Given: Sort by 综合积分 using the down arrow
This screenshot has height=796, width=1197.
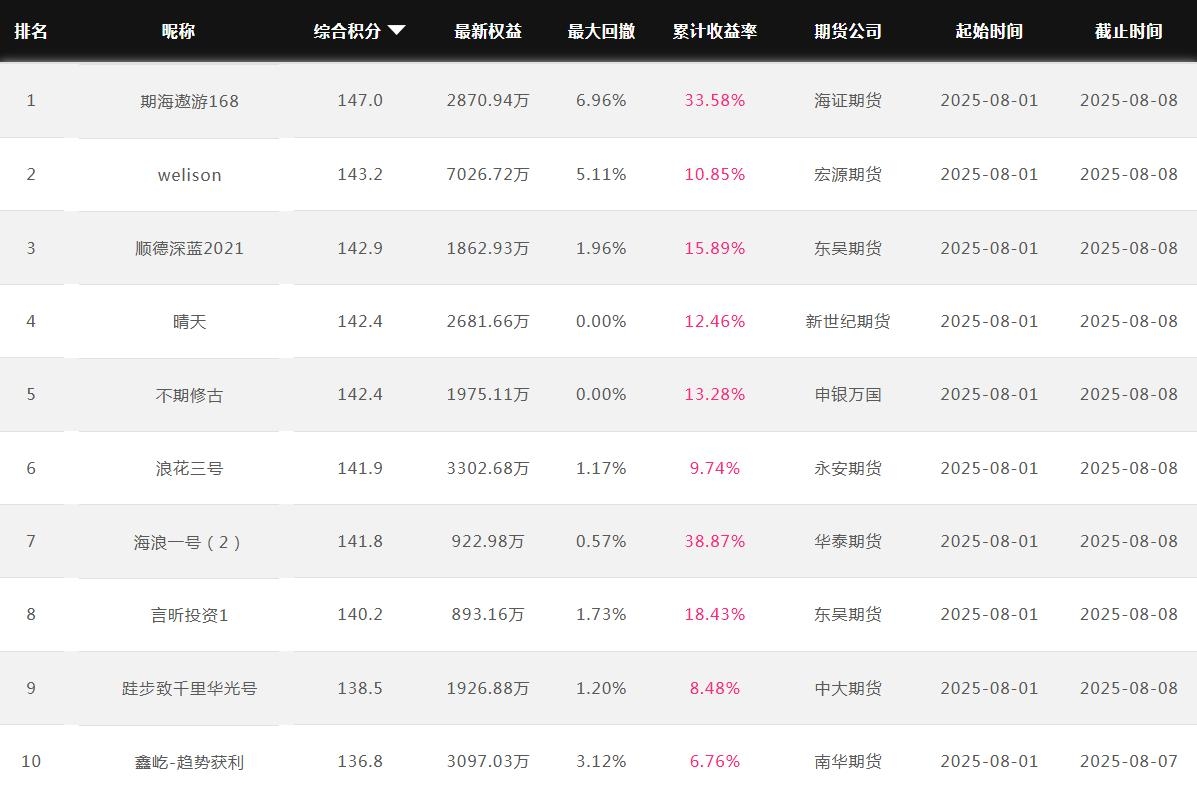Looking at the screenshot, I should (396, 31).
